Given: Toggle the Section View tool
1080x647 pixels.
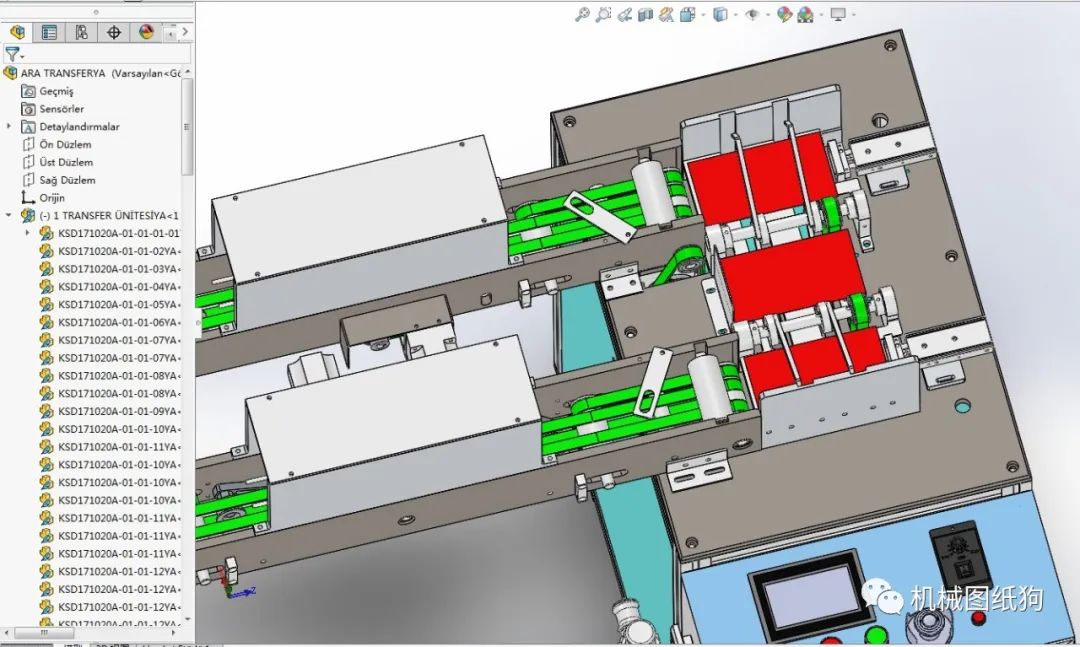Looking at the screenshot, I should tap(645, 14).
